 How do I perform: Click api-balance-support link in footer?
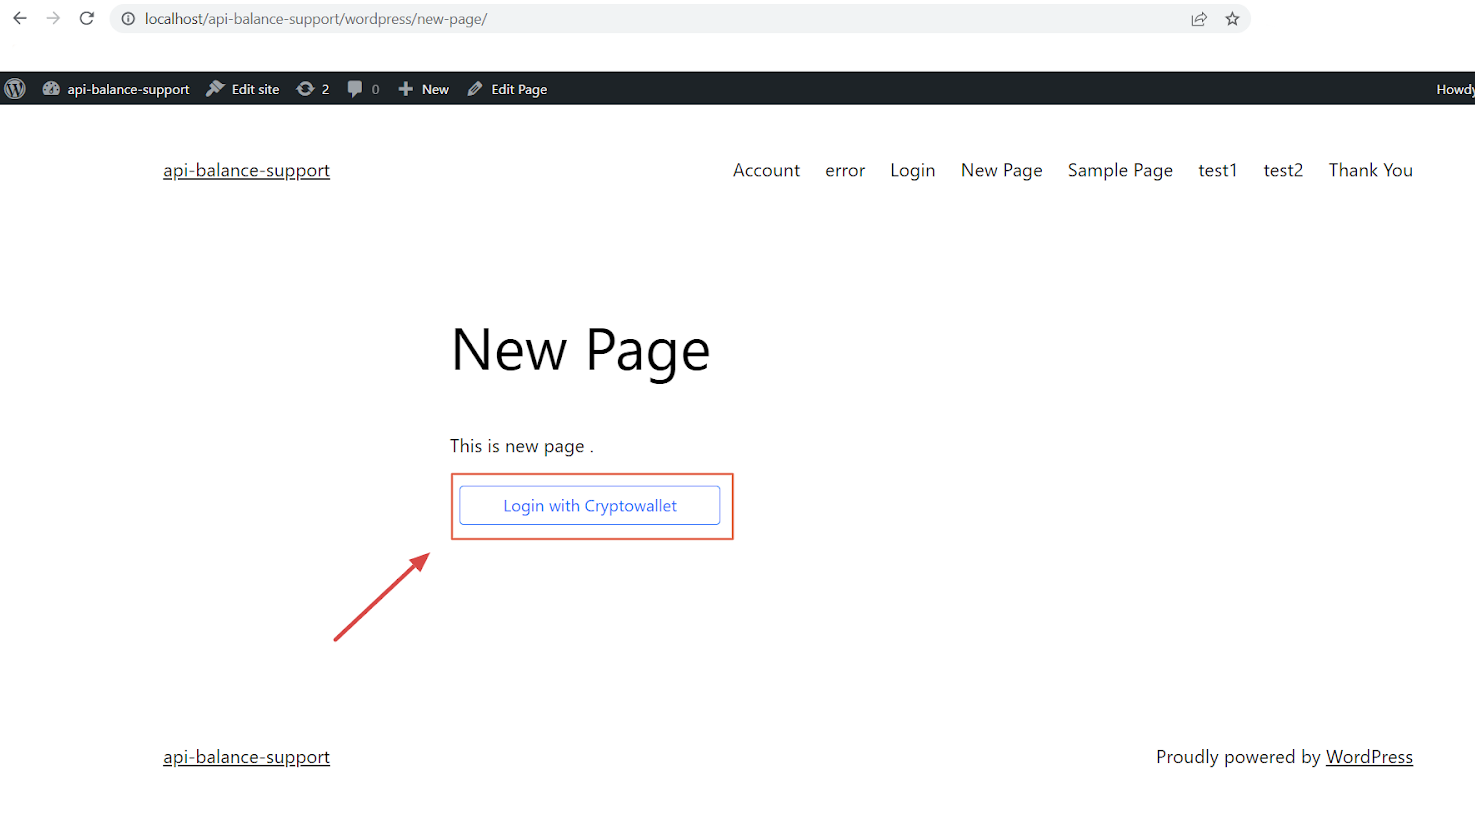246,757
